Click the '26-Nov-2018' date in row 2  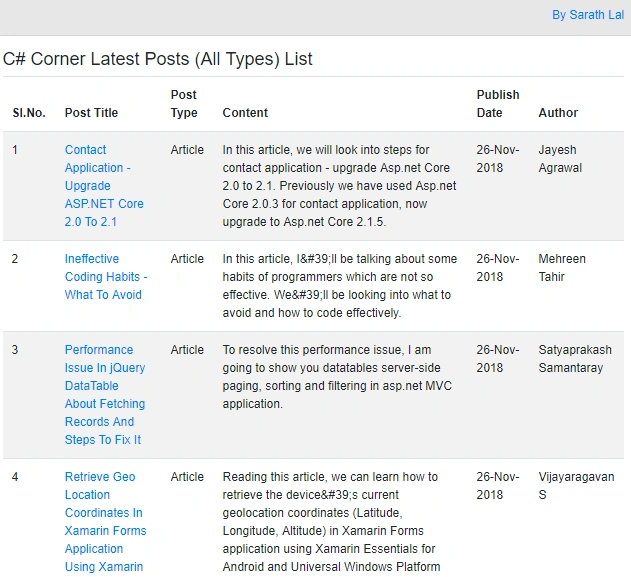tap(498, 268)
